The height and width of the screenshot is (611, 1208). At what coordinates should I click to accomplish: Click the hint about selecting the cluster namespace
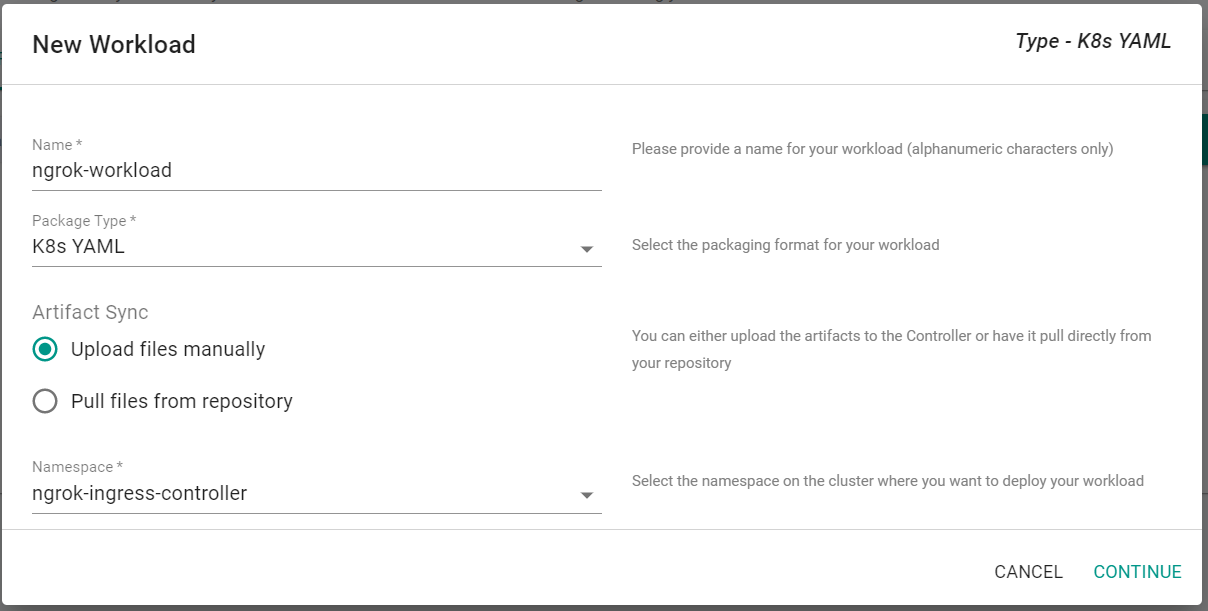click(x=888, y=481)
